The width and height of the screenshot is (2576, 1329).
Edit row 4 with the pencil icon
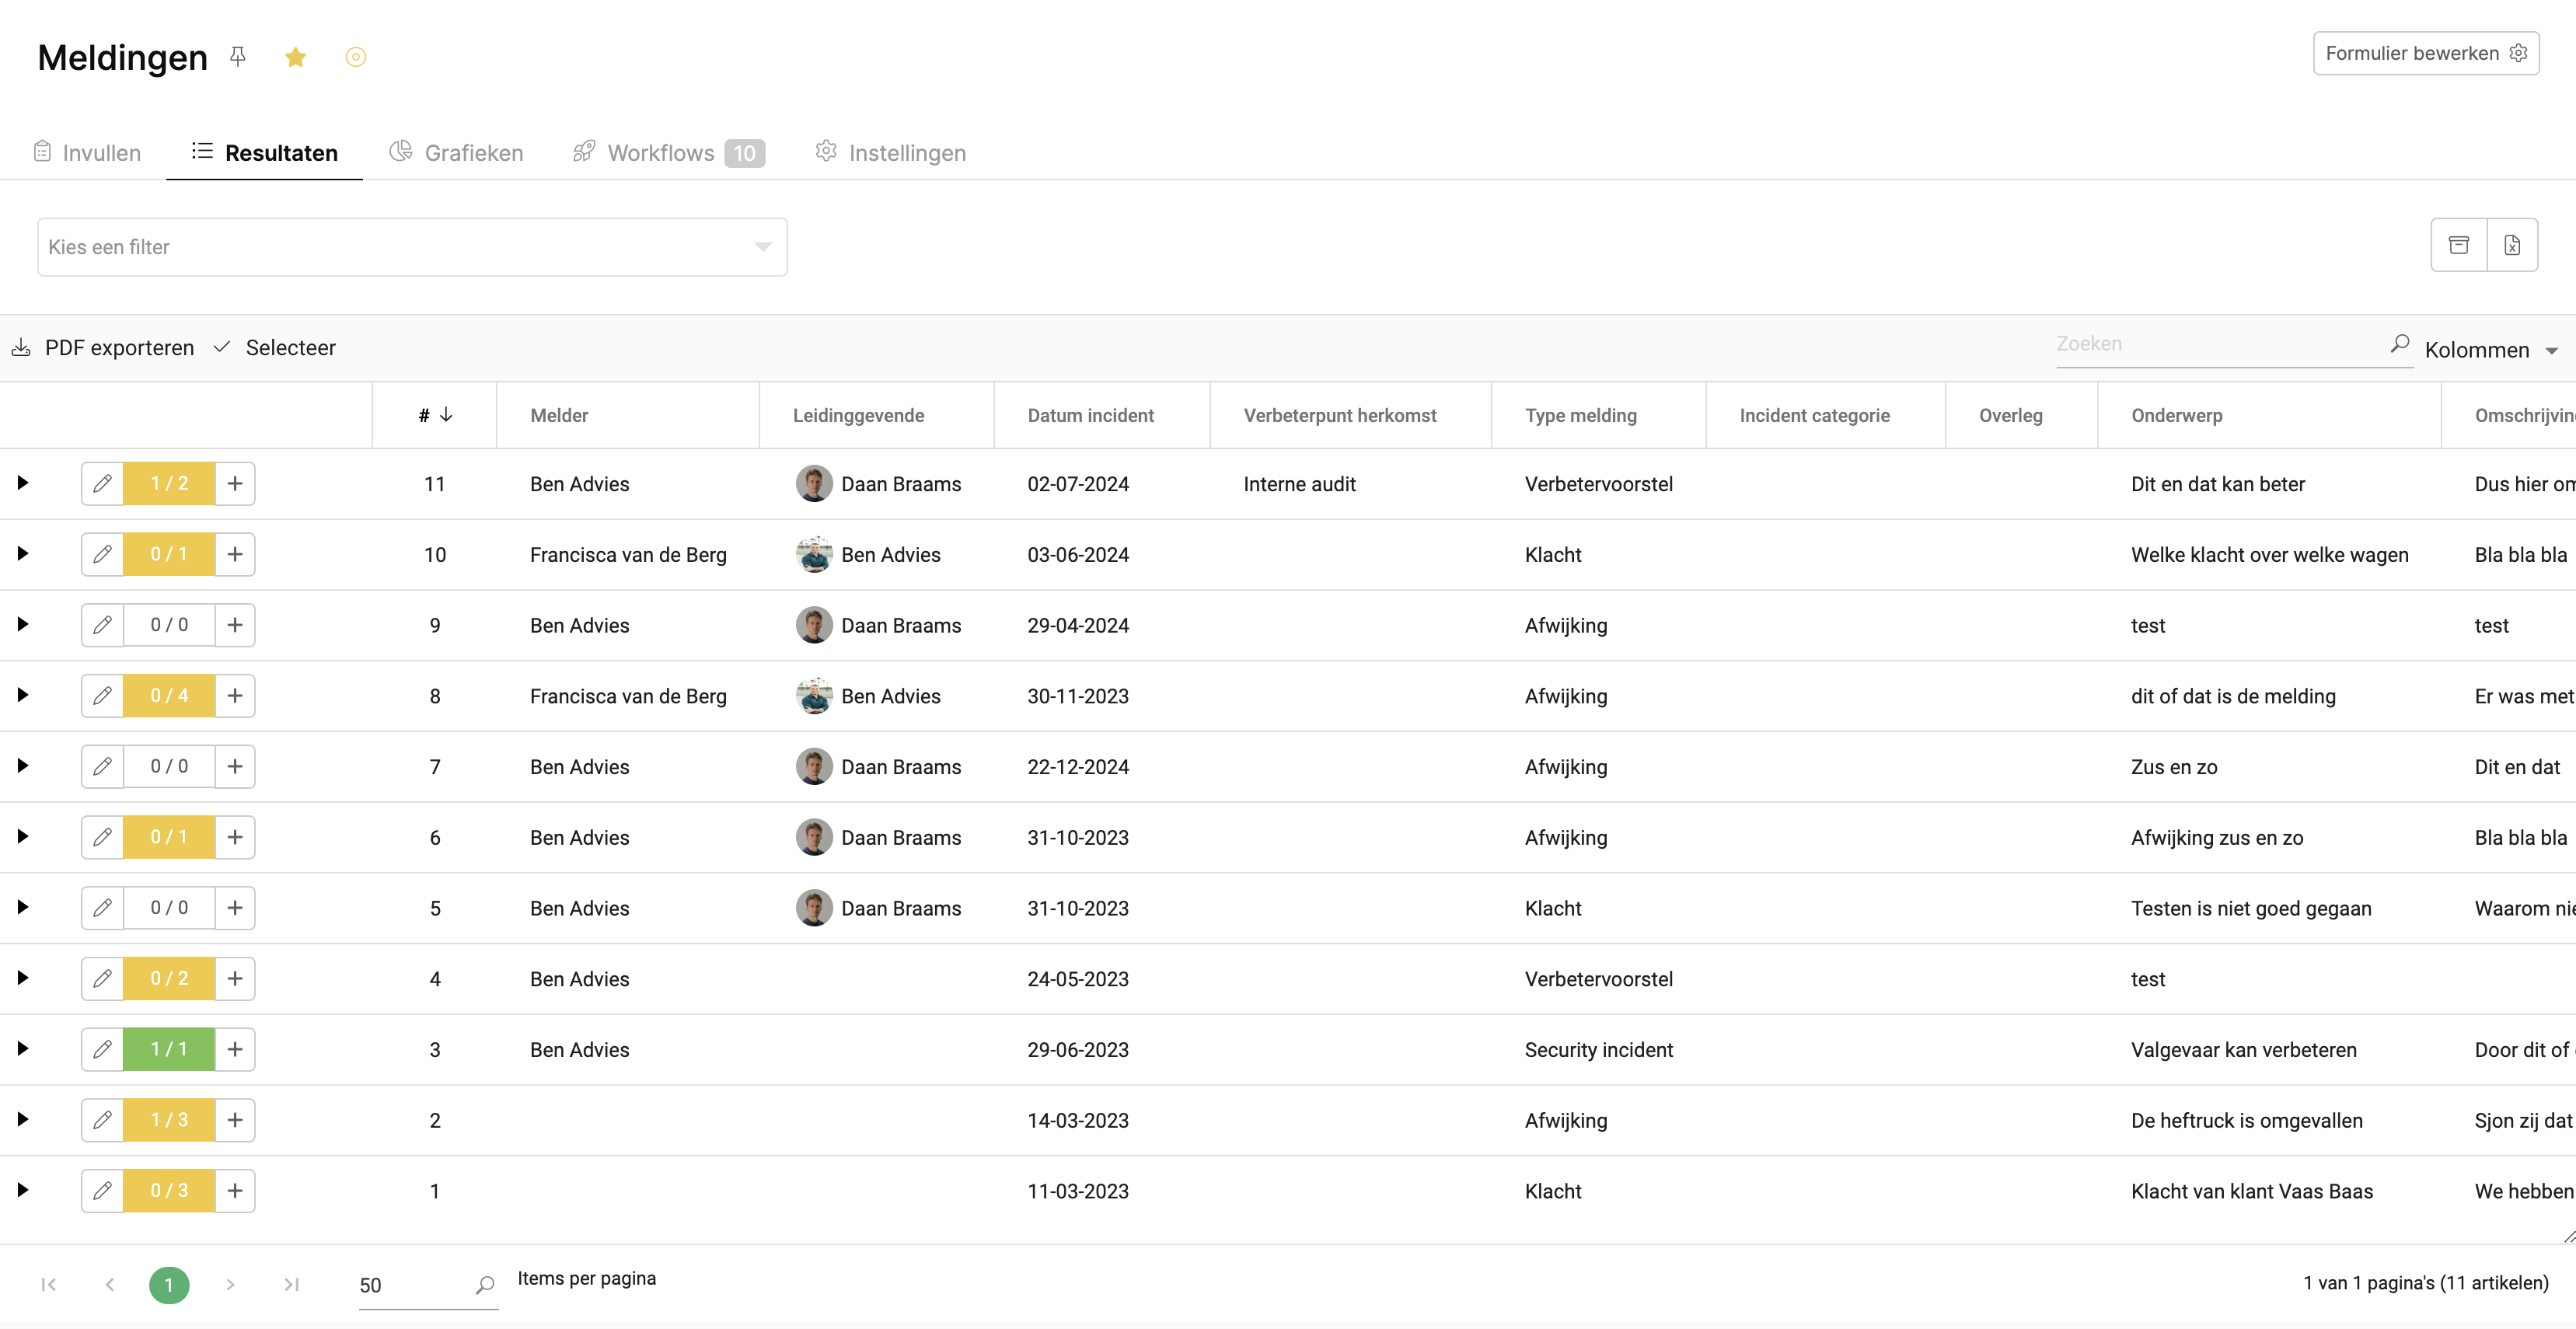[x=102, y=978]
